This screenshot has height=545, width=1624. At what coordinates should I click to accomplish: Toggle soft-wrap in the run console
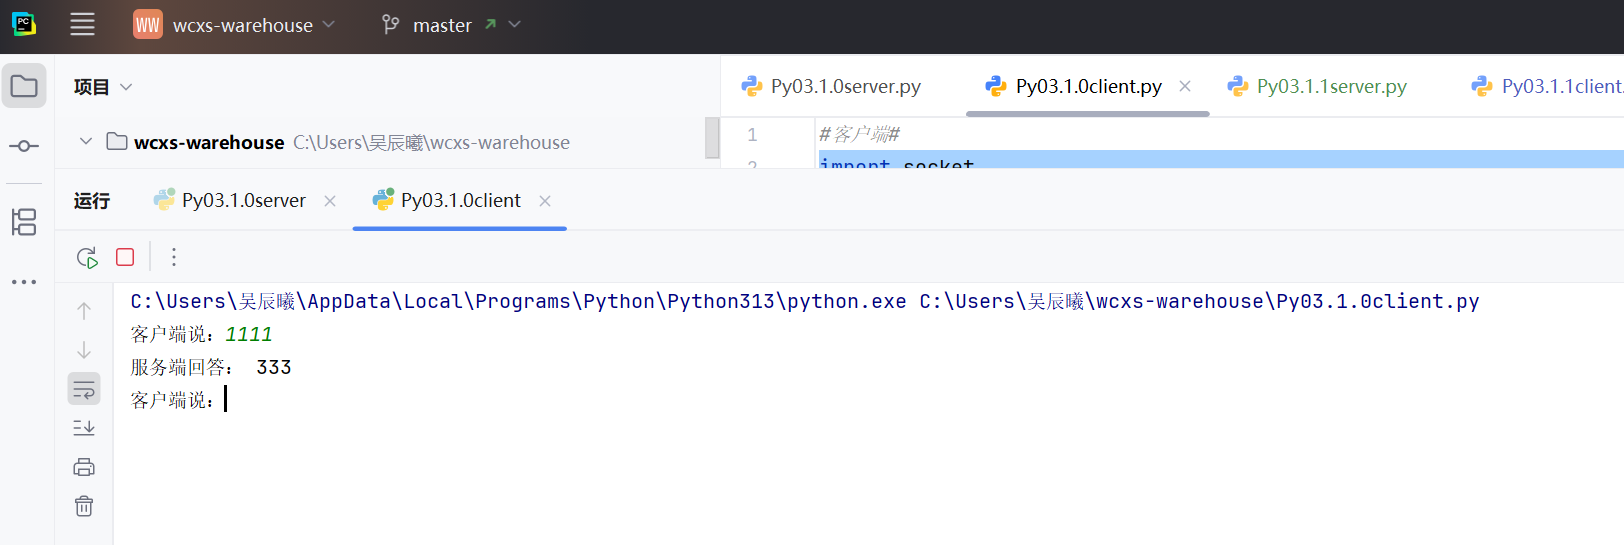[84, 389]
